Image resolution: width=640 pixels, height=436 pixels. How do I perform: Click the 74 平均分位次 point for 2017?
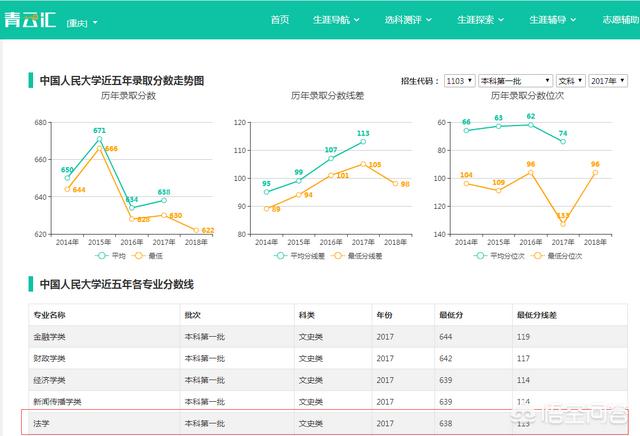[563, 142]
